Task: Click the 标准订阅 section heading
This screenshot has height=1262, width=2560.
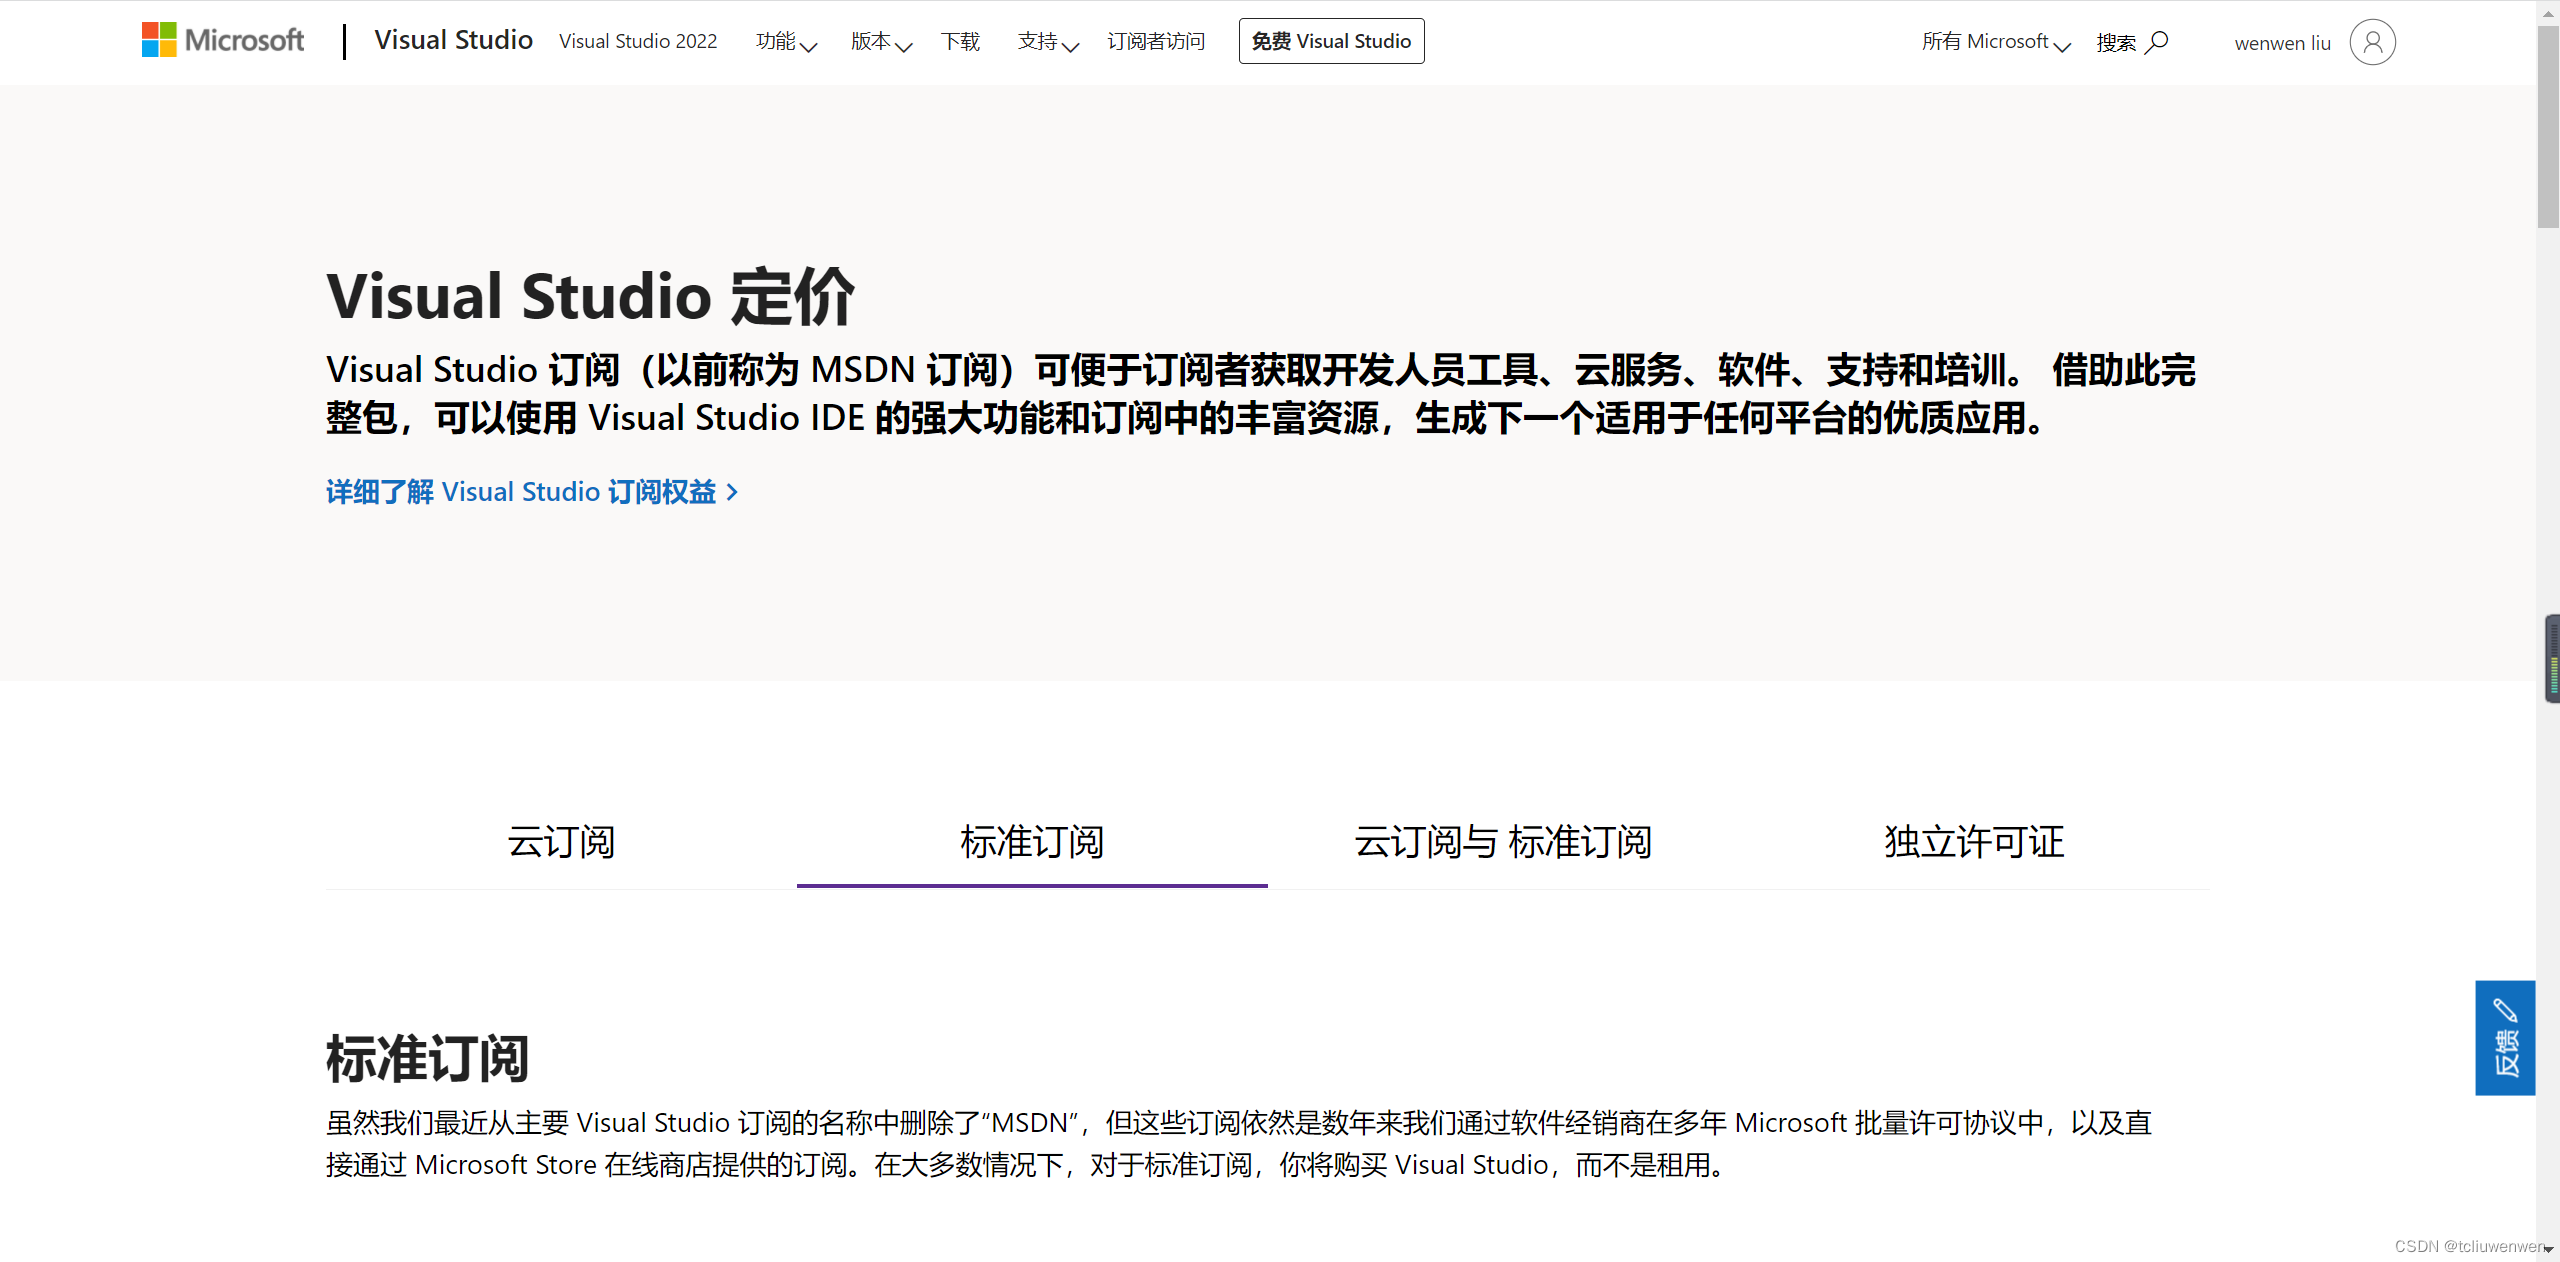Action: click(x=427, y=1059)
